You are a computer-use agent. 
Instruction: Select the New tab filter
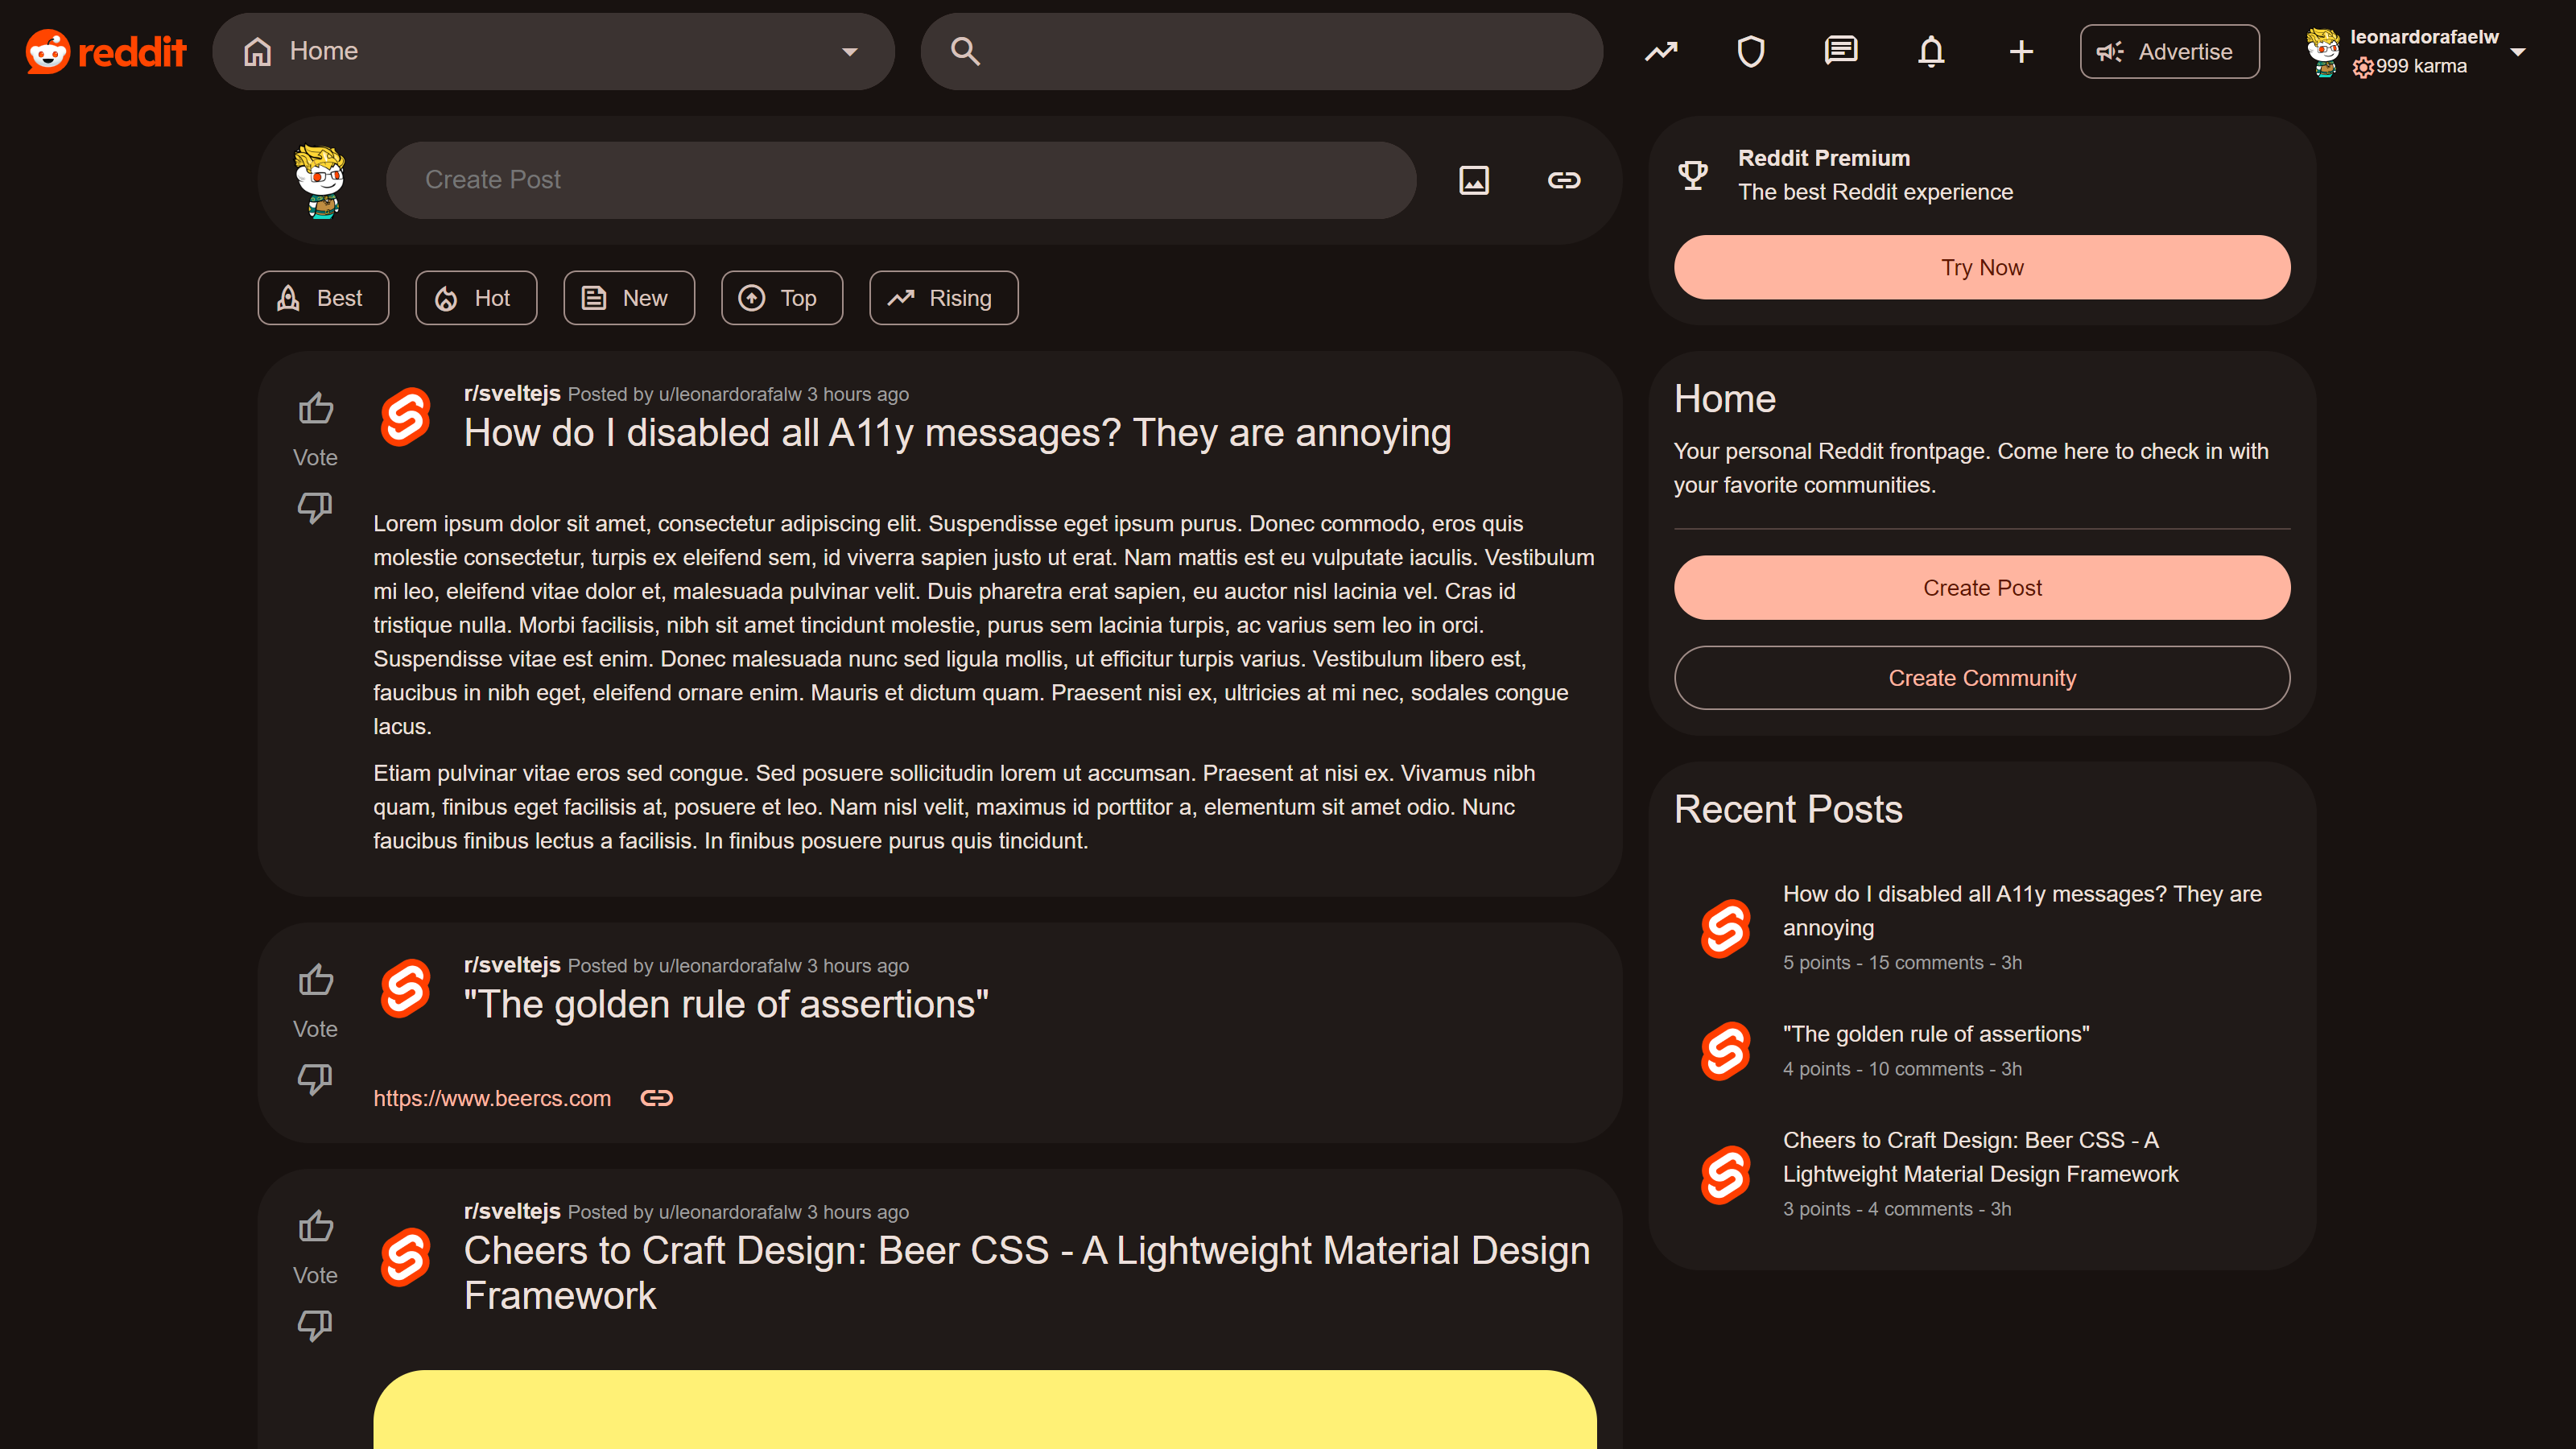pyautogui.click(x=628, y=297)
